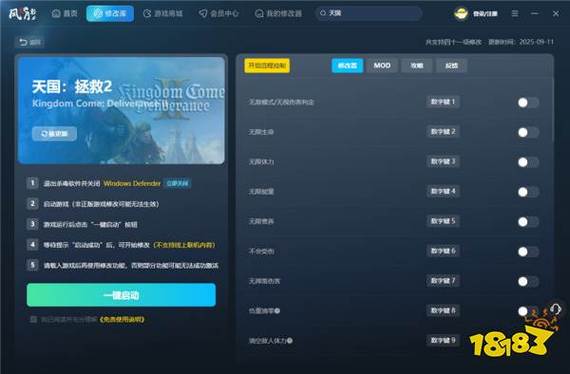Image resolution: width=570 pixels, height=374 pixels.
Task: Click the 数字键 6 hotkey badge
Action: [x=443, y=251]
